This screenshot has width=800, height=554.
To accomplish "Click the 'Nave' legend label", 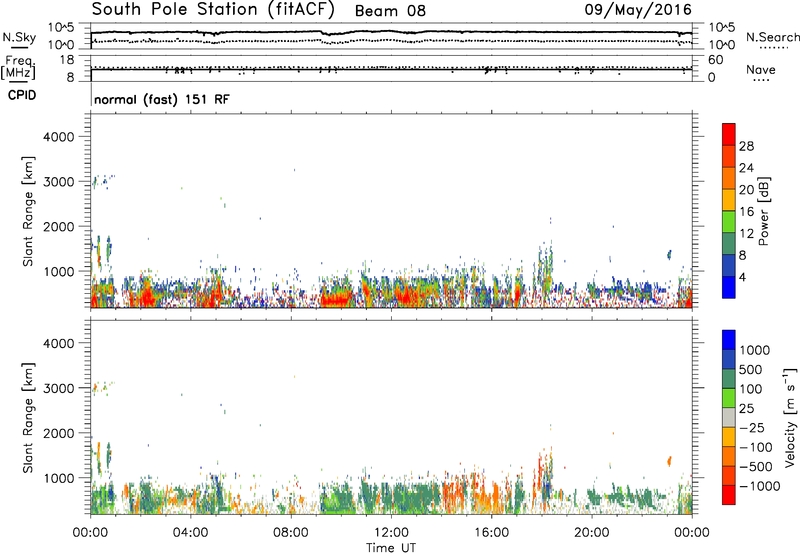I will pos(761,69).
